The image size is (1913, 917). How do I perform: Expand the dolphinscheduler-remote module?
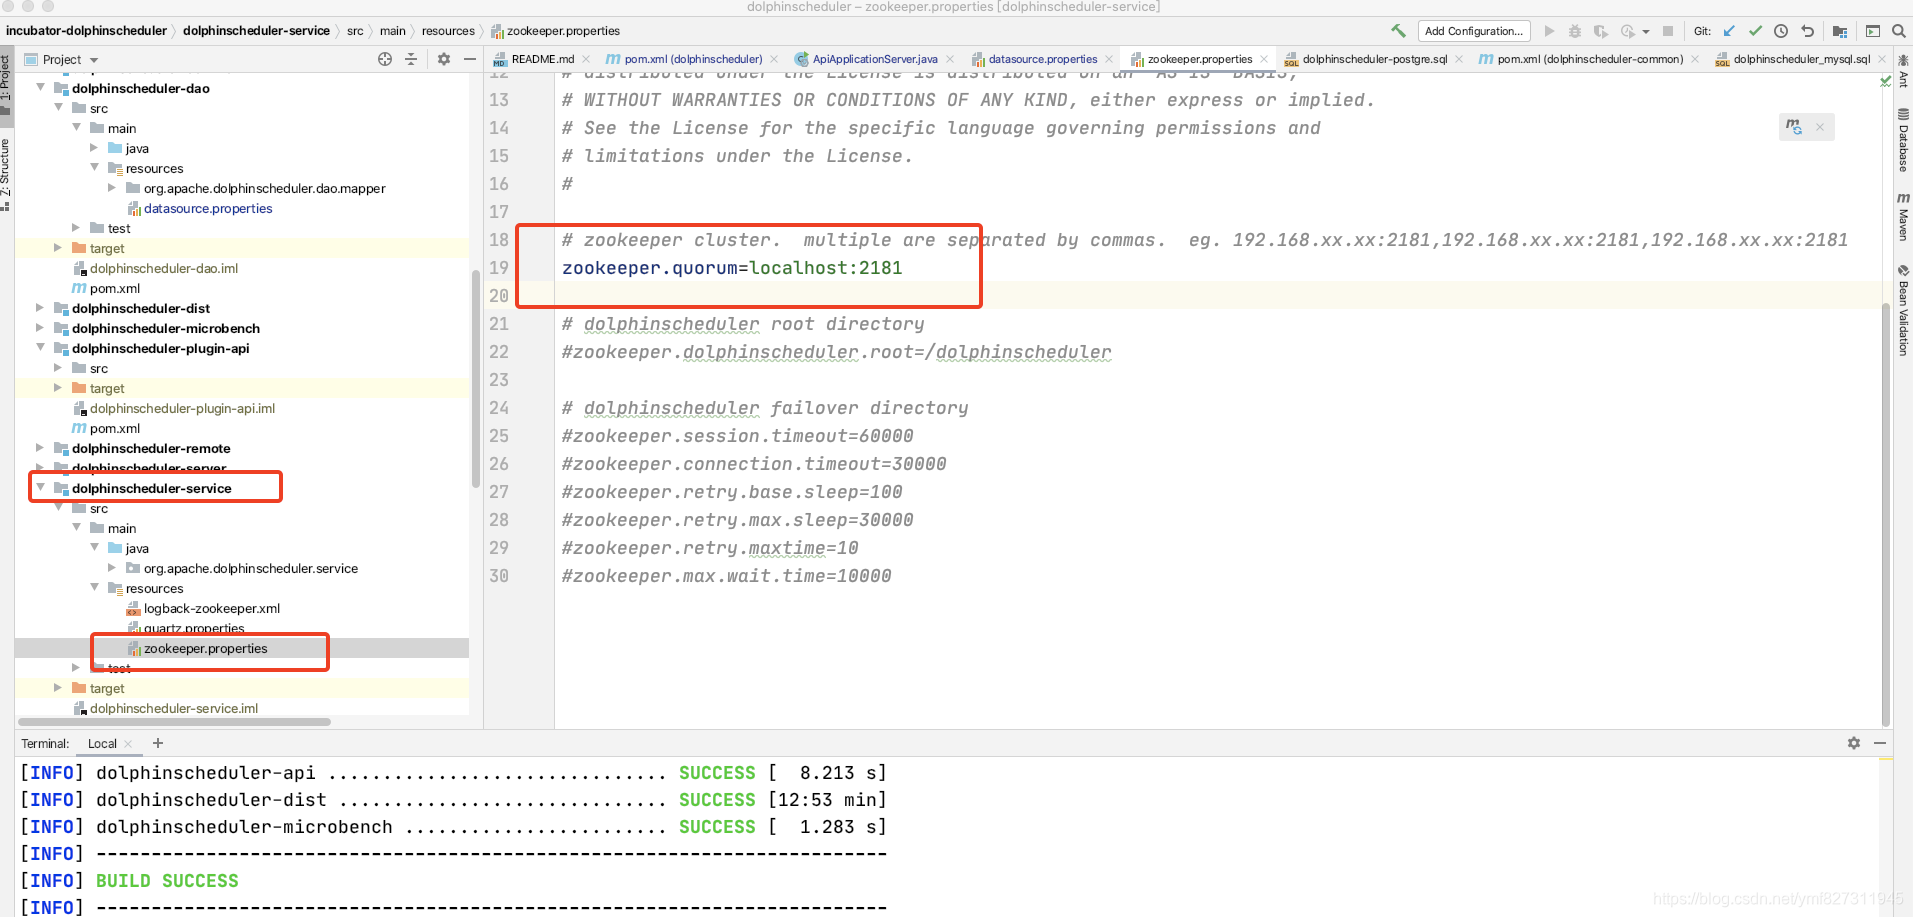coord(40,448)
